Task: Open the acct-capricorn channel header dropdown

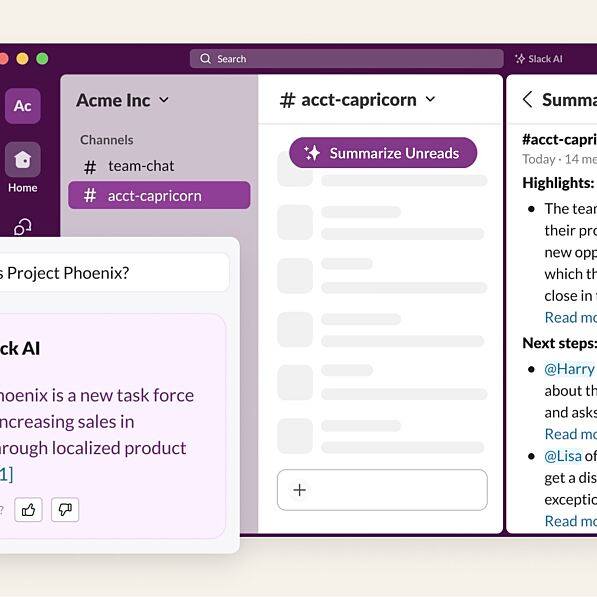Action: click(x=430, y=99)
